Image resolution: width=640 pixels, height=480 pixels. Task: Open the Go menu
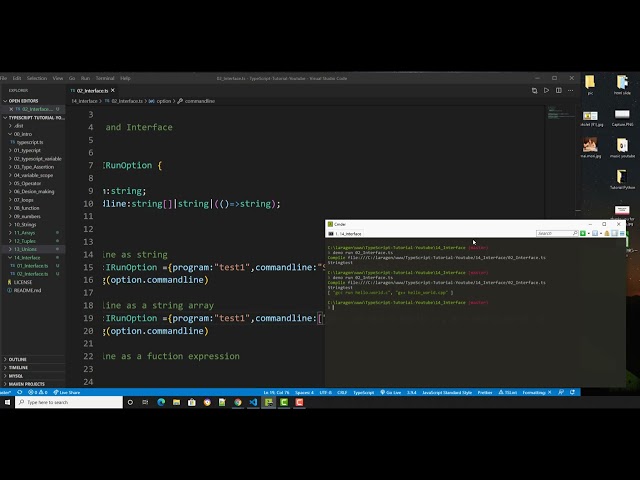click(72, 78)
